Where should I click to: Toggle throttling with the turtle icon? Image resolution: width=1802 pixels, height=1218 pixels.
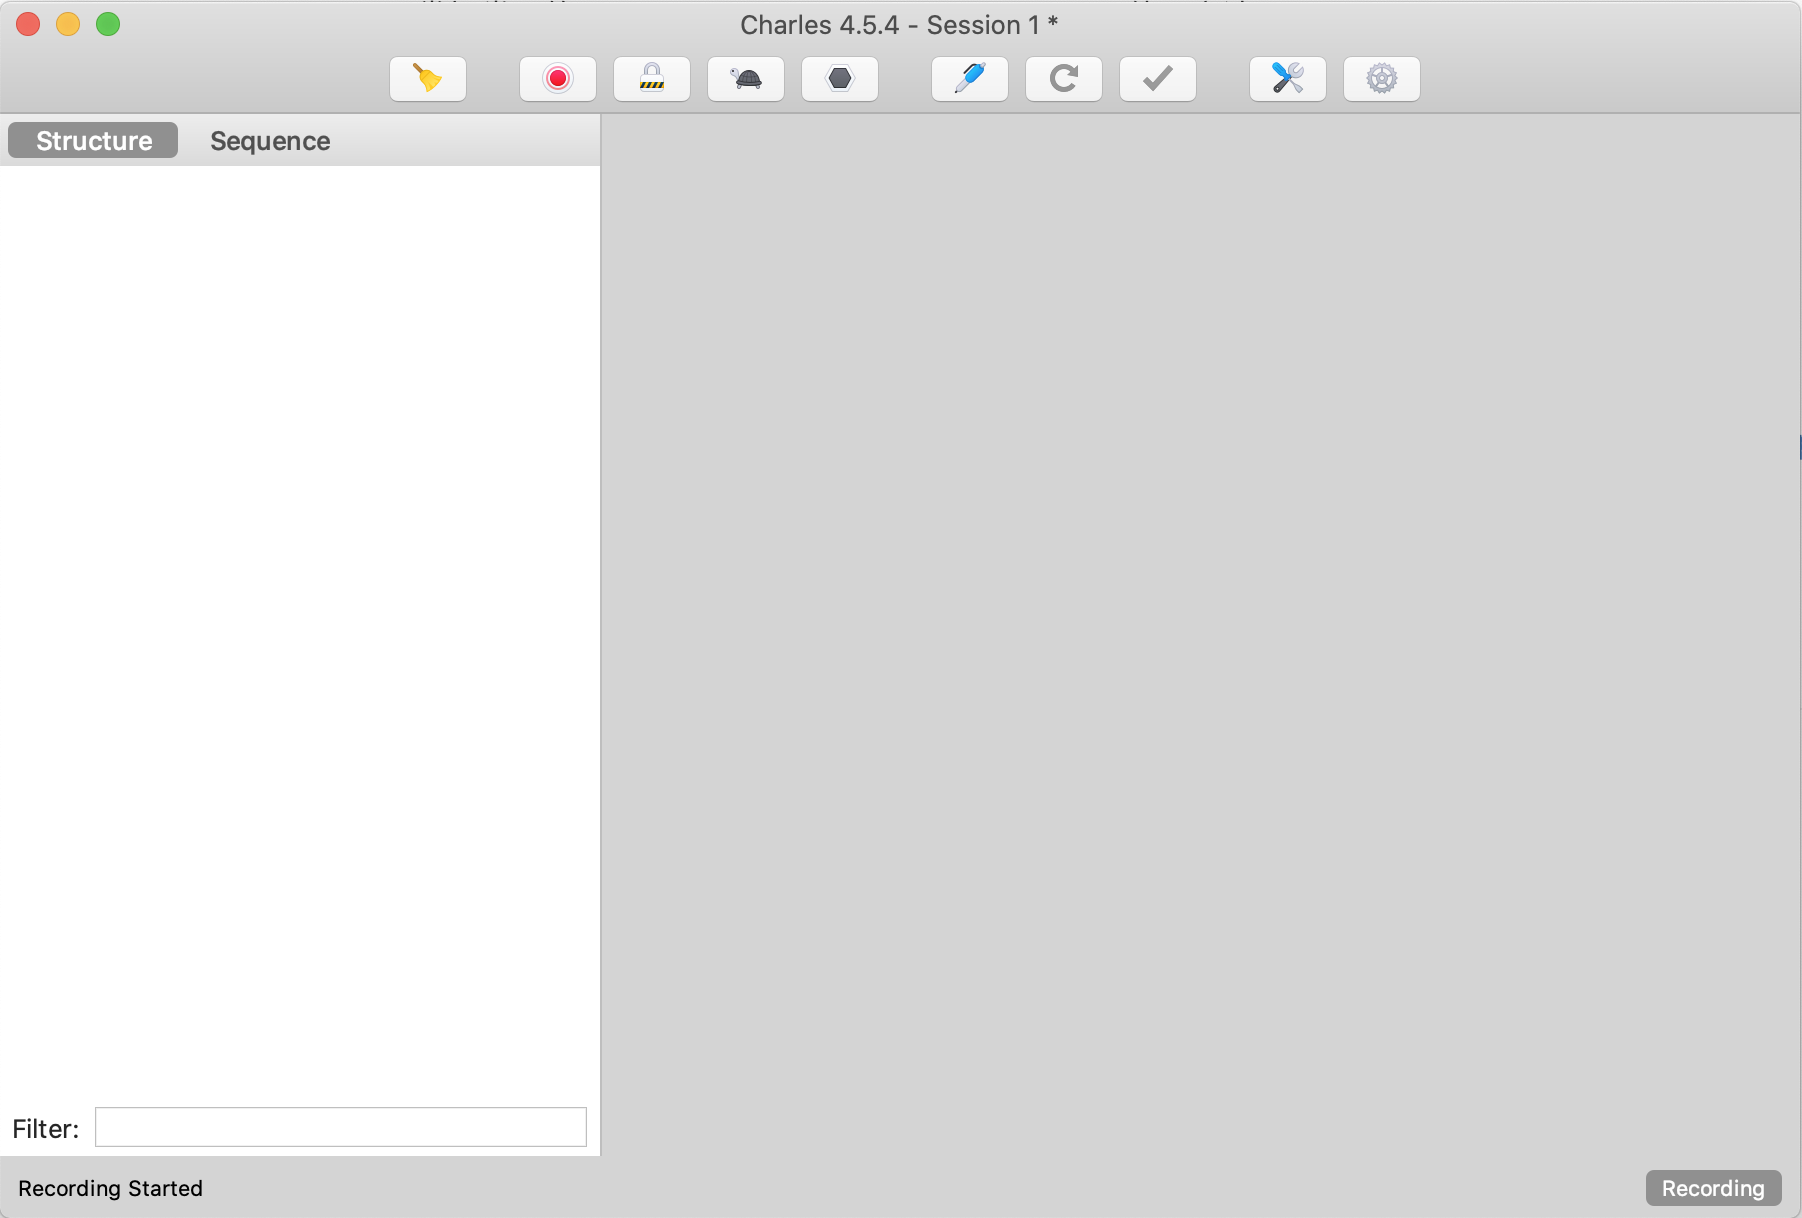coord(746,79)
